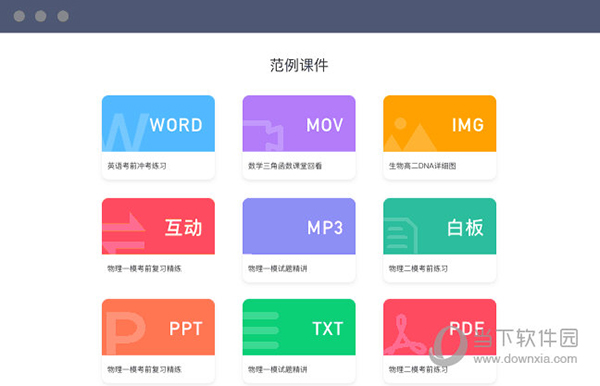Select caption 物理一模试题精讲 under MP3 card
This screenshot has width=600, height=386.
pyautogui.click(x=278, y=269)
